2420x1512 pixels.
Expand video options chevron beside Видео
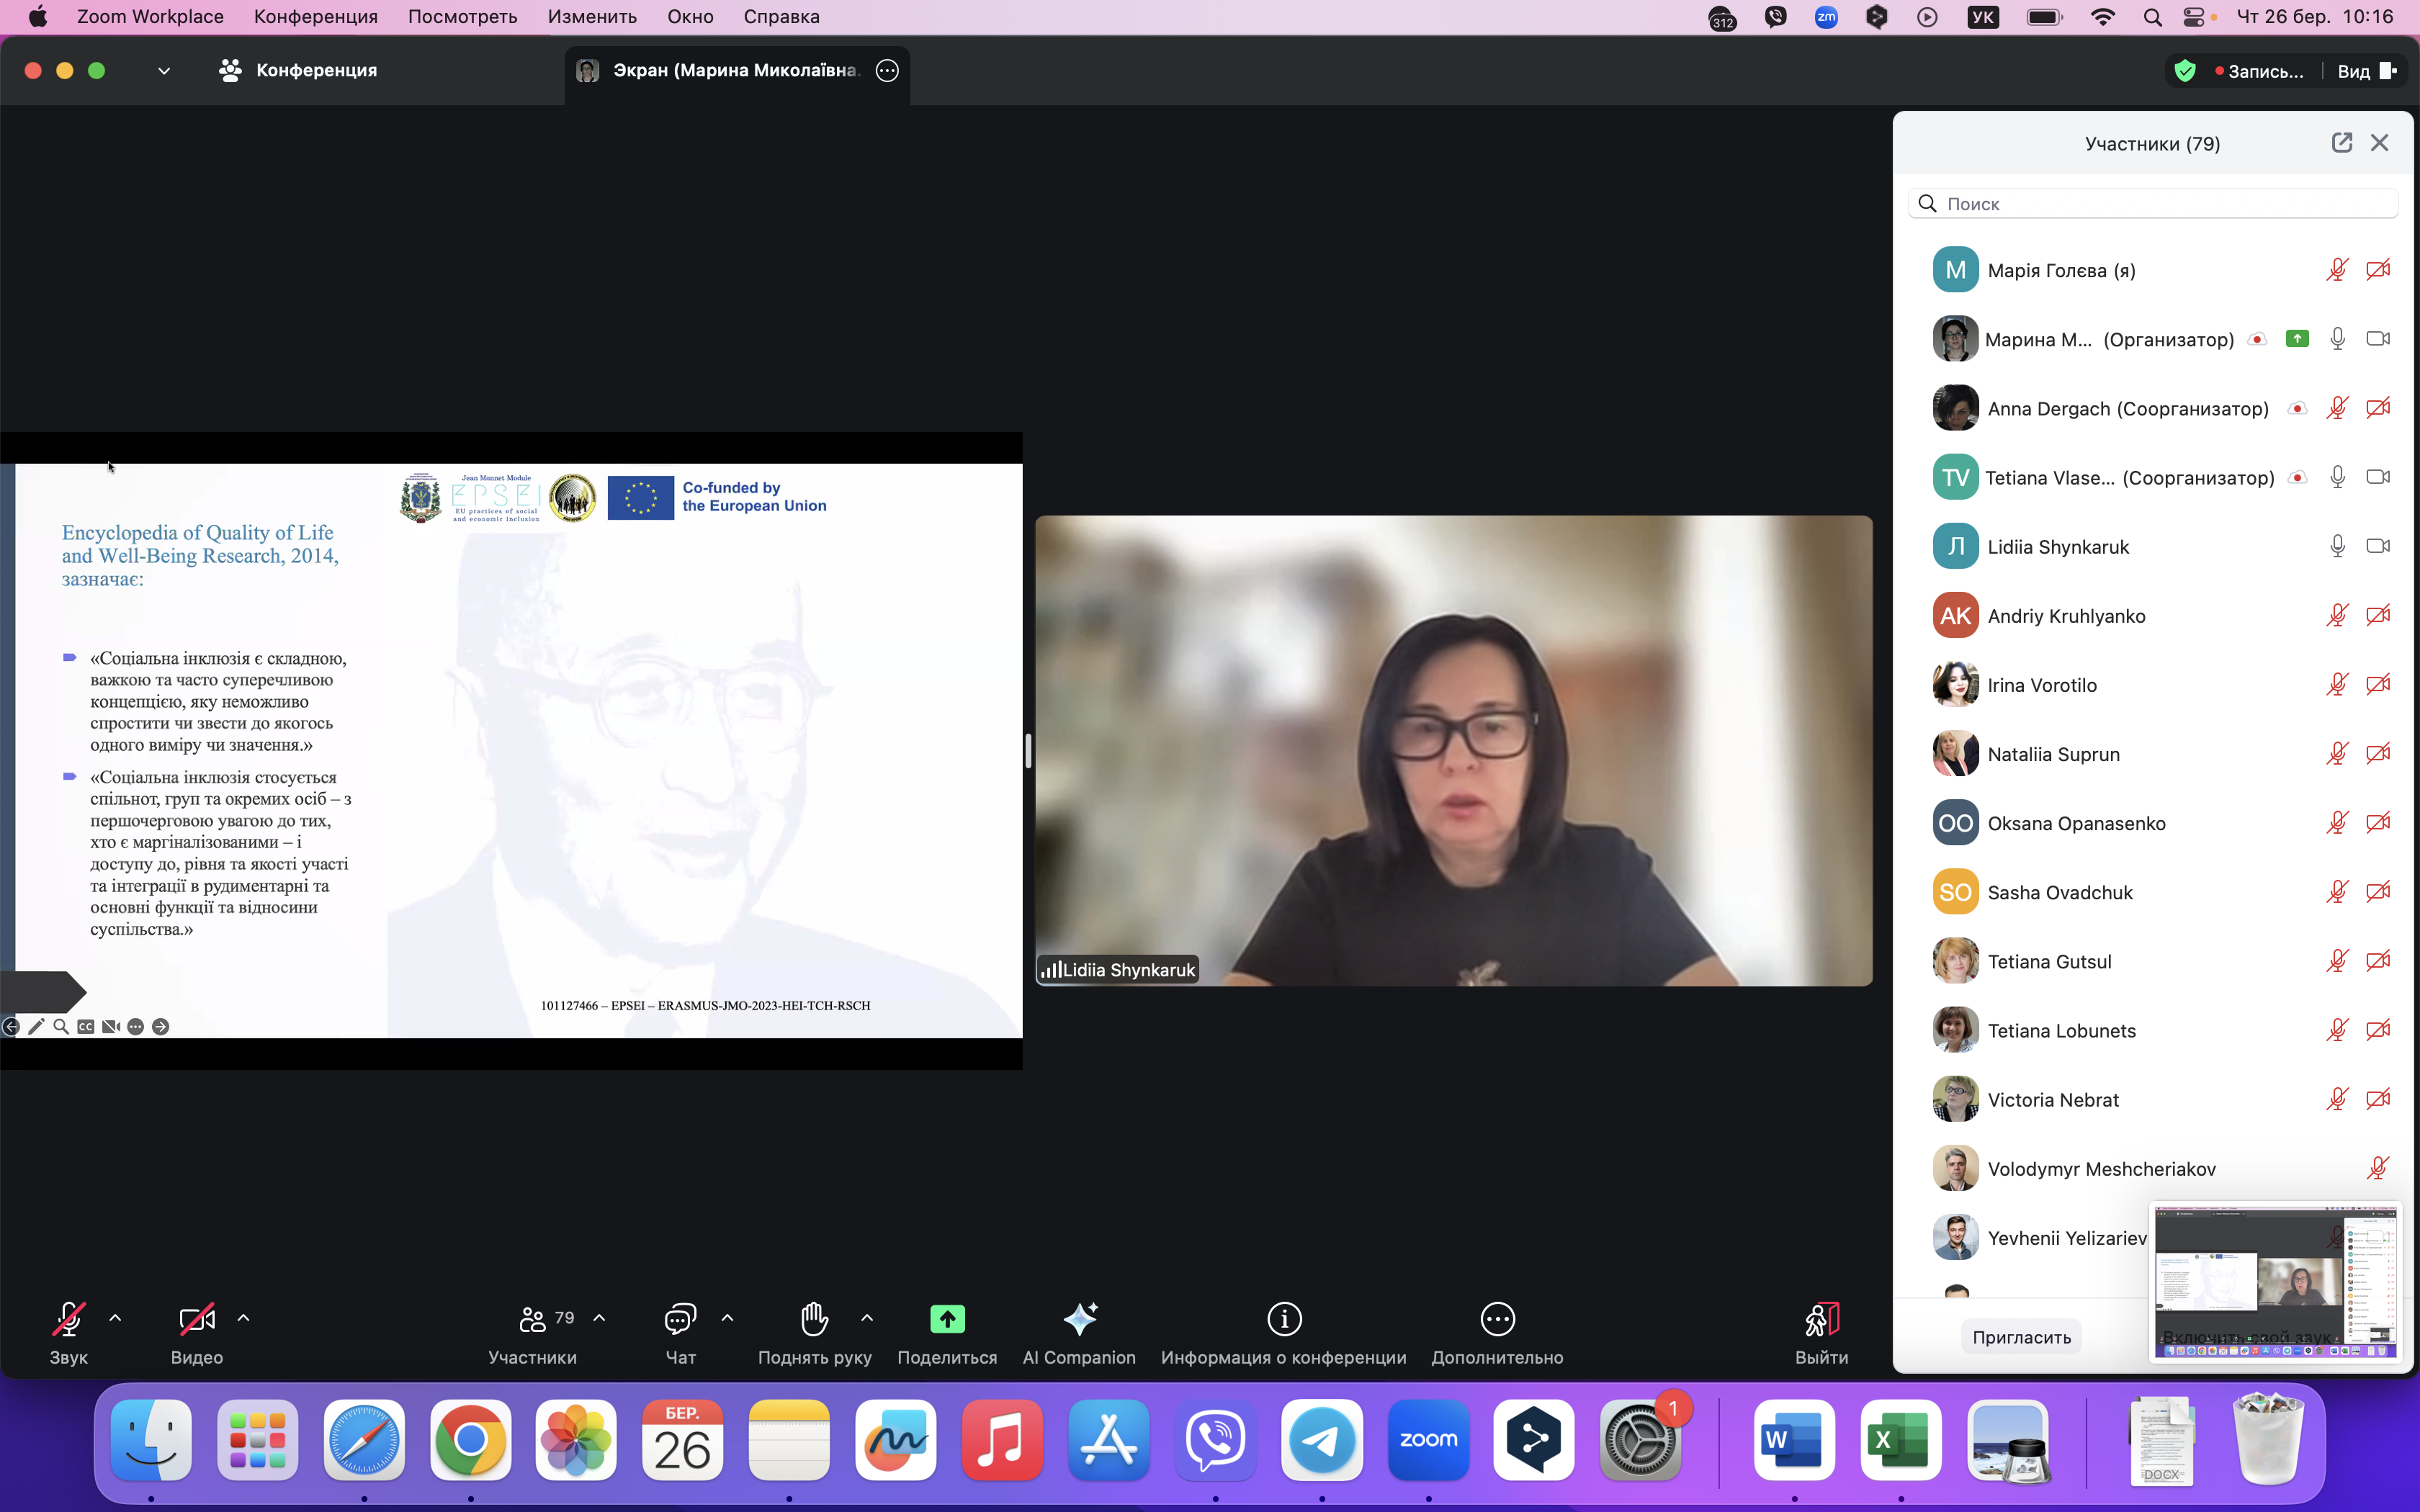[x=243, y=1318]
